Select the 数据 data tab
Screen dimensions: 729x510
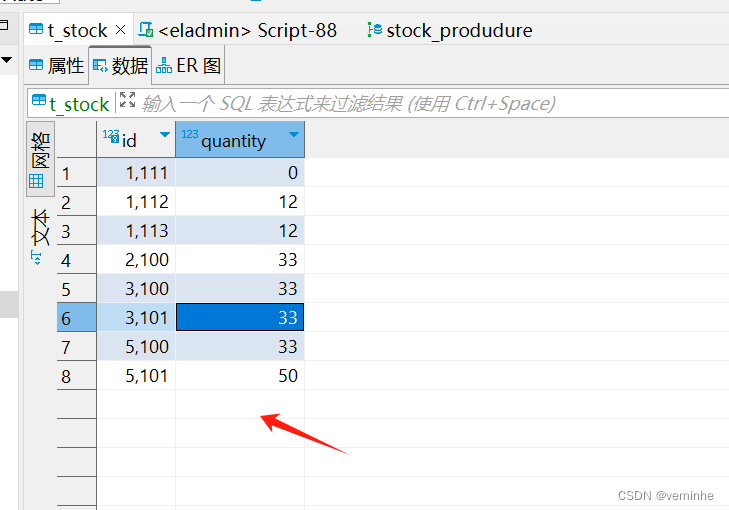point(120,66)
